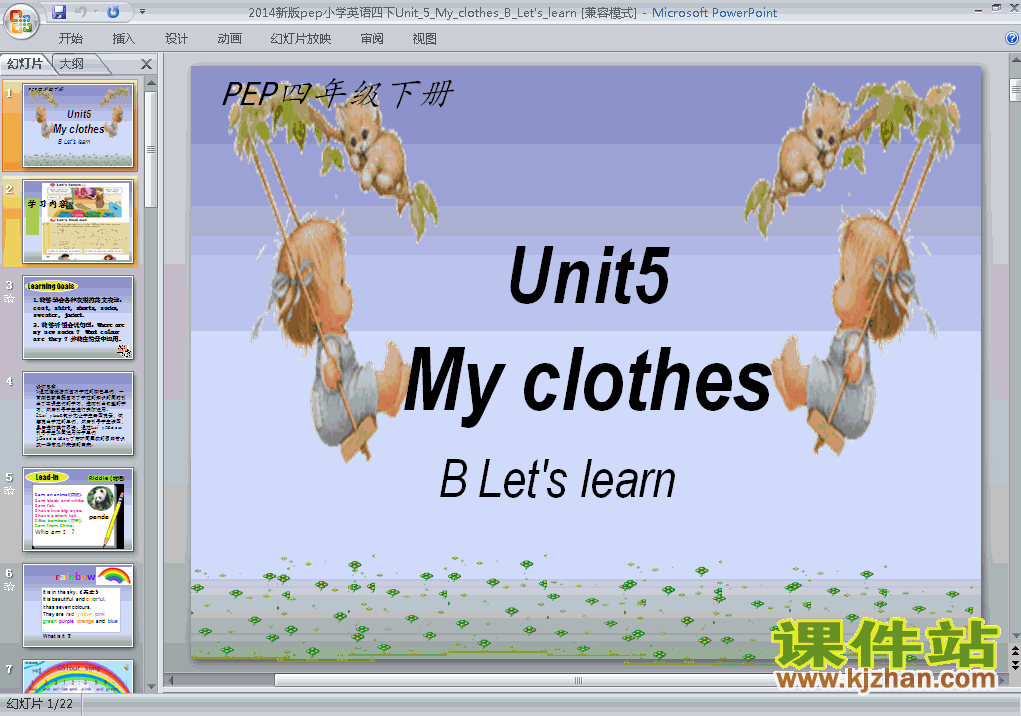The height and width of the screenshot is (716, 1021).
Task: Open the 设计 ribbon tab
Action: tap(176, 38)
